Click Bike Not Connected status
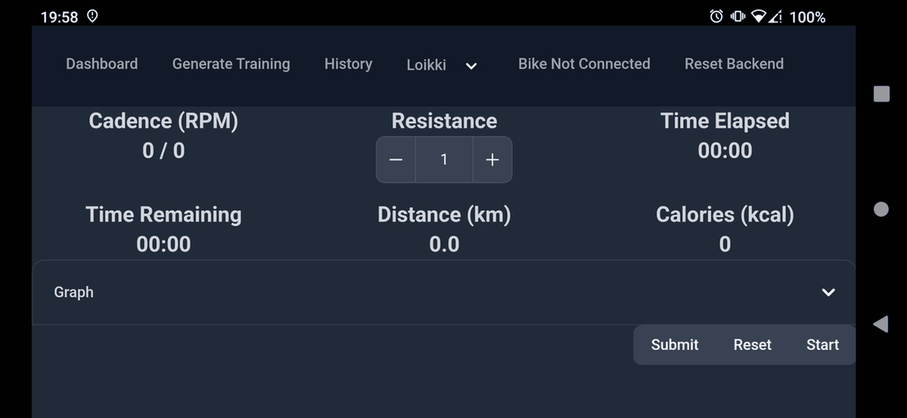907x418 pixels. [x=584, y=64]
